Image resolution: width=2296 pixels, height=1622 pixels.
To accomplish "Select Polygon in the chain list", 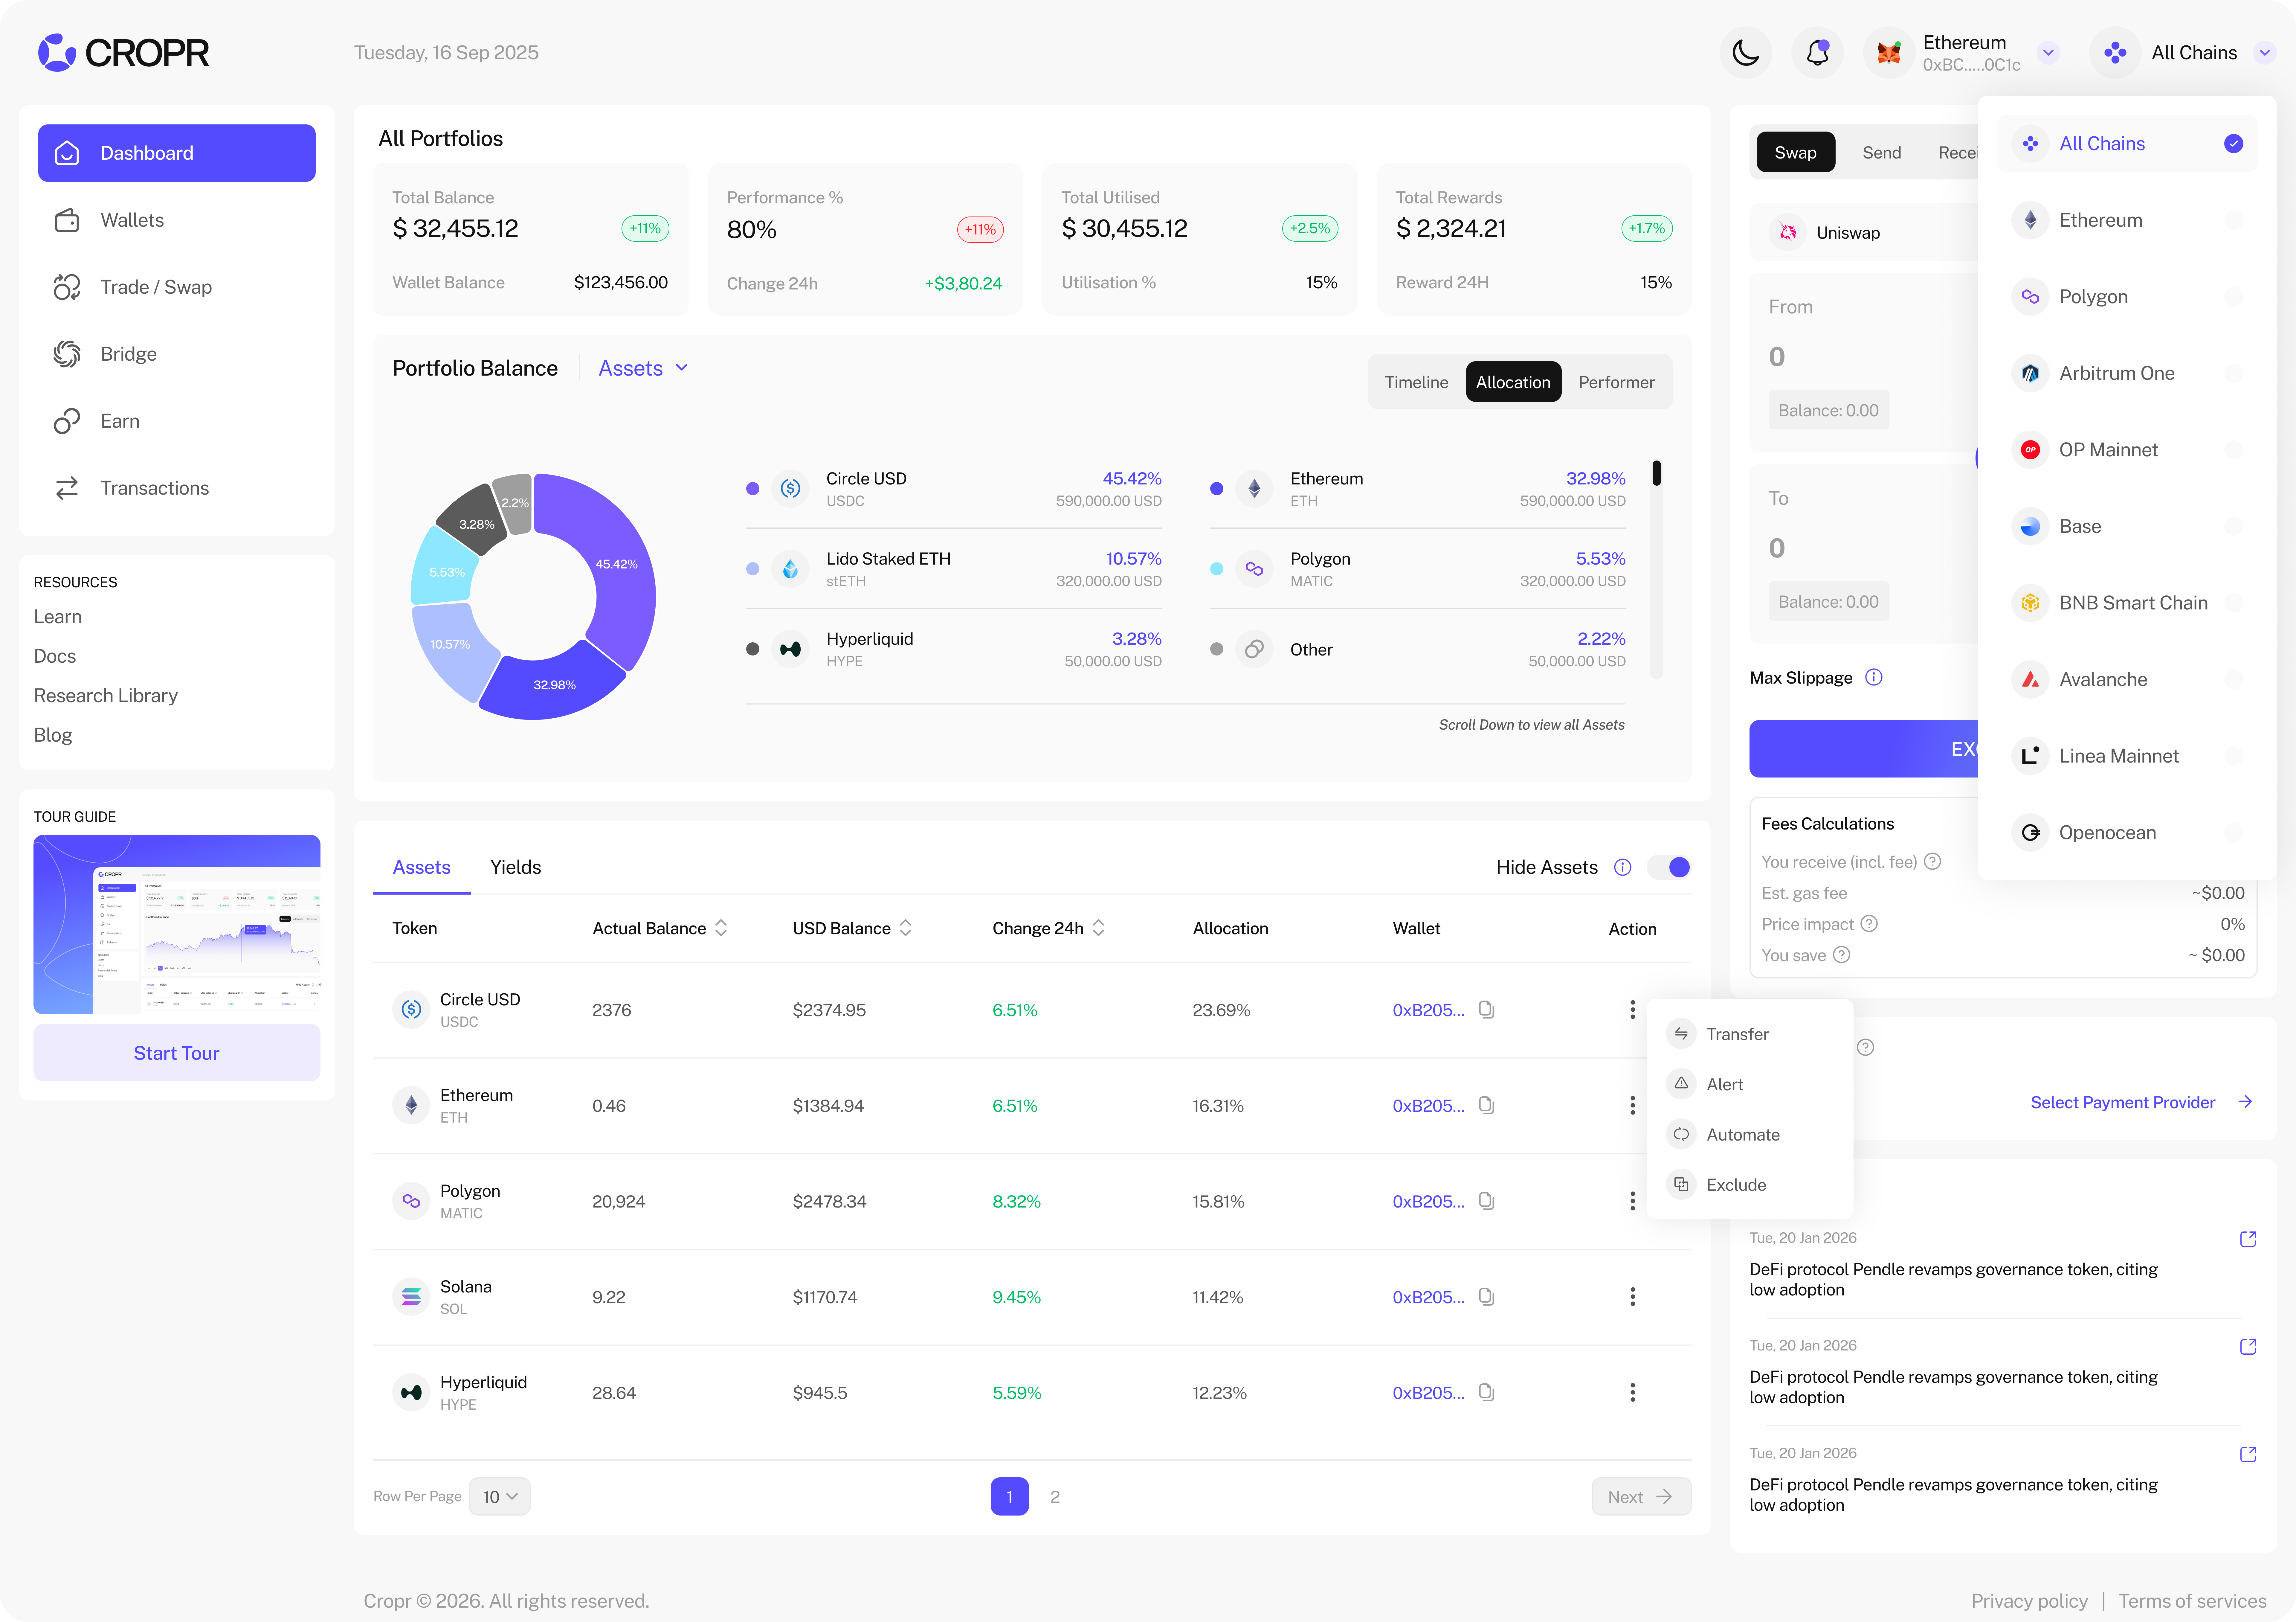I will click(x=2127, y=297).
